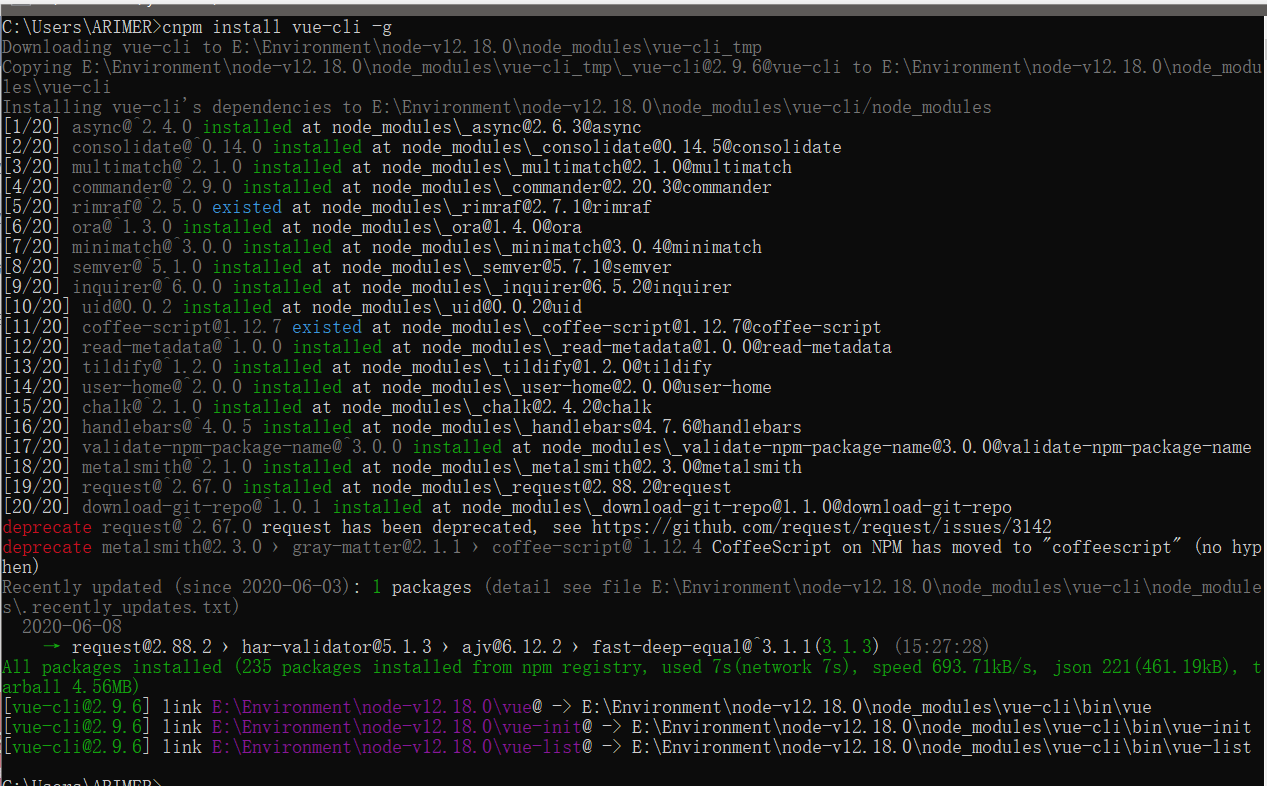Click the 'fast-deep-equal@^3.1.1' dependency text
The image size is (1267, 786).
pos(702,647)
